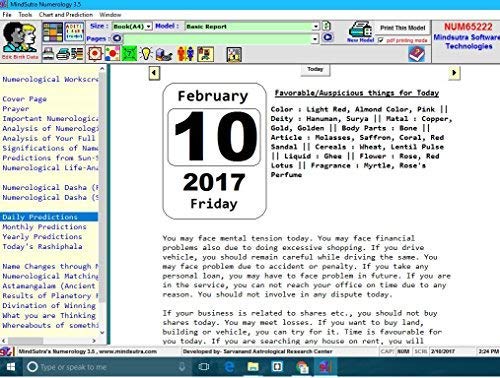The image size is (500, 378).
Task: Open Numerological Workscreen entry in sidebar
Action: pyautogui.click(x=50, y=79)
